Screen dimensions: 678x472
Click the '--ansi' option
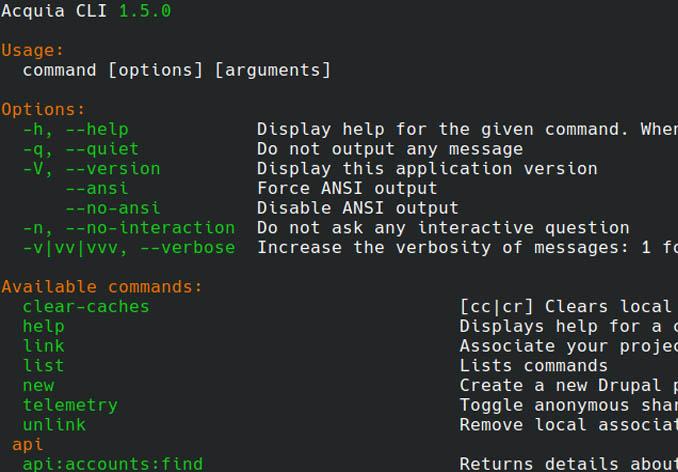tap(97, 188)
